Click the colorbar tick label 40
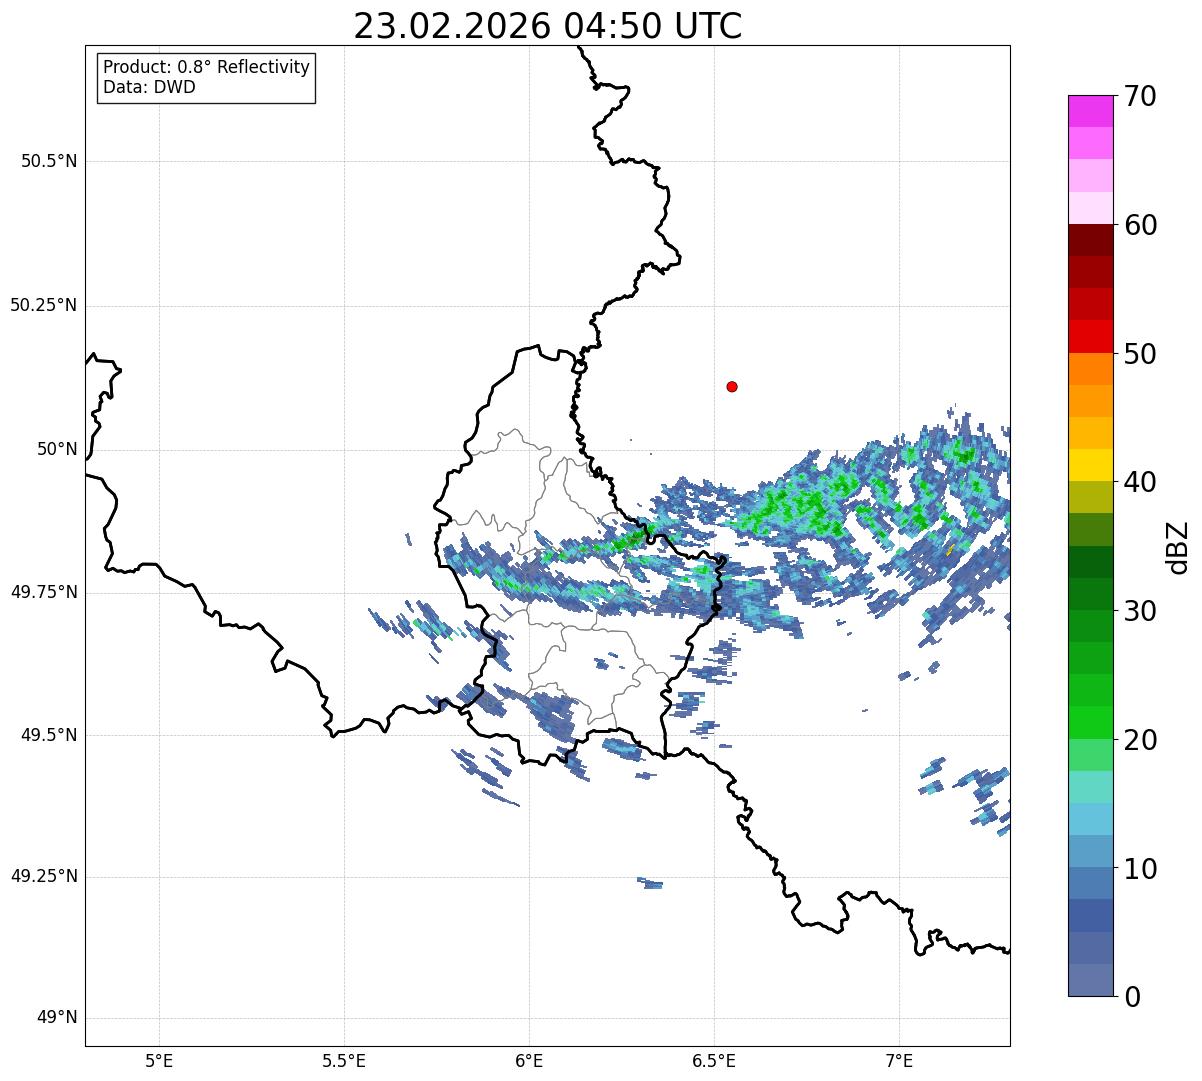The height and width of the screenshot is (1081, 1202). [x=1140, y=482]
